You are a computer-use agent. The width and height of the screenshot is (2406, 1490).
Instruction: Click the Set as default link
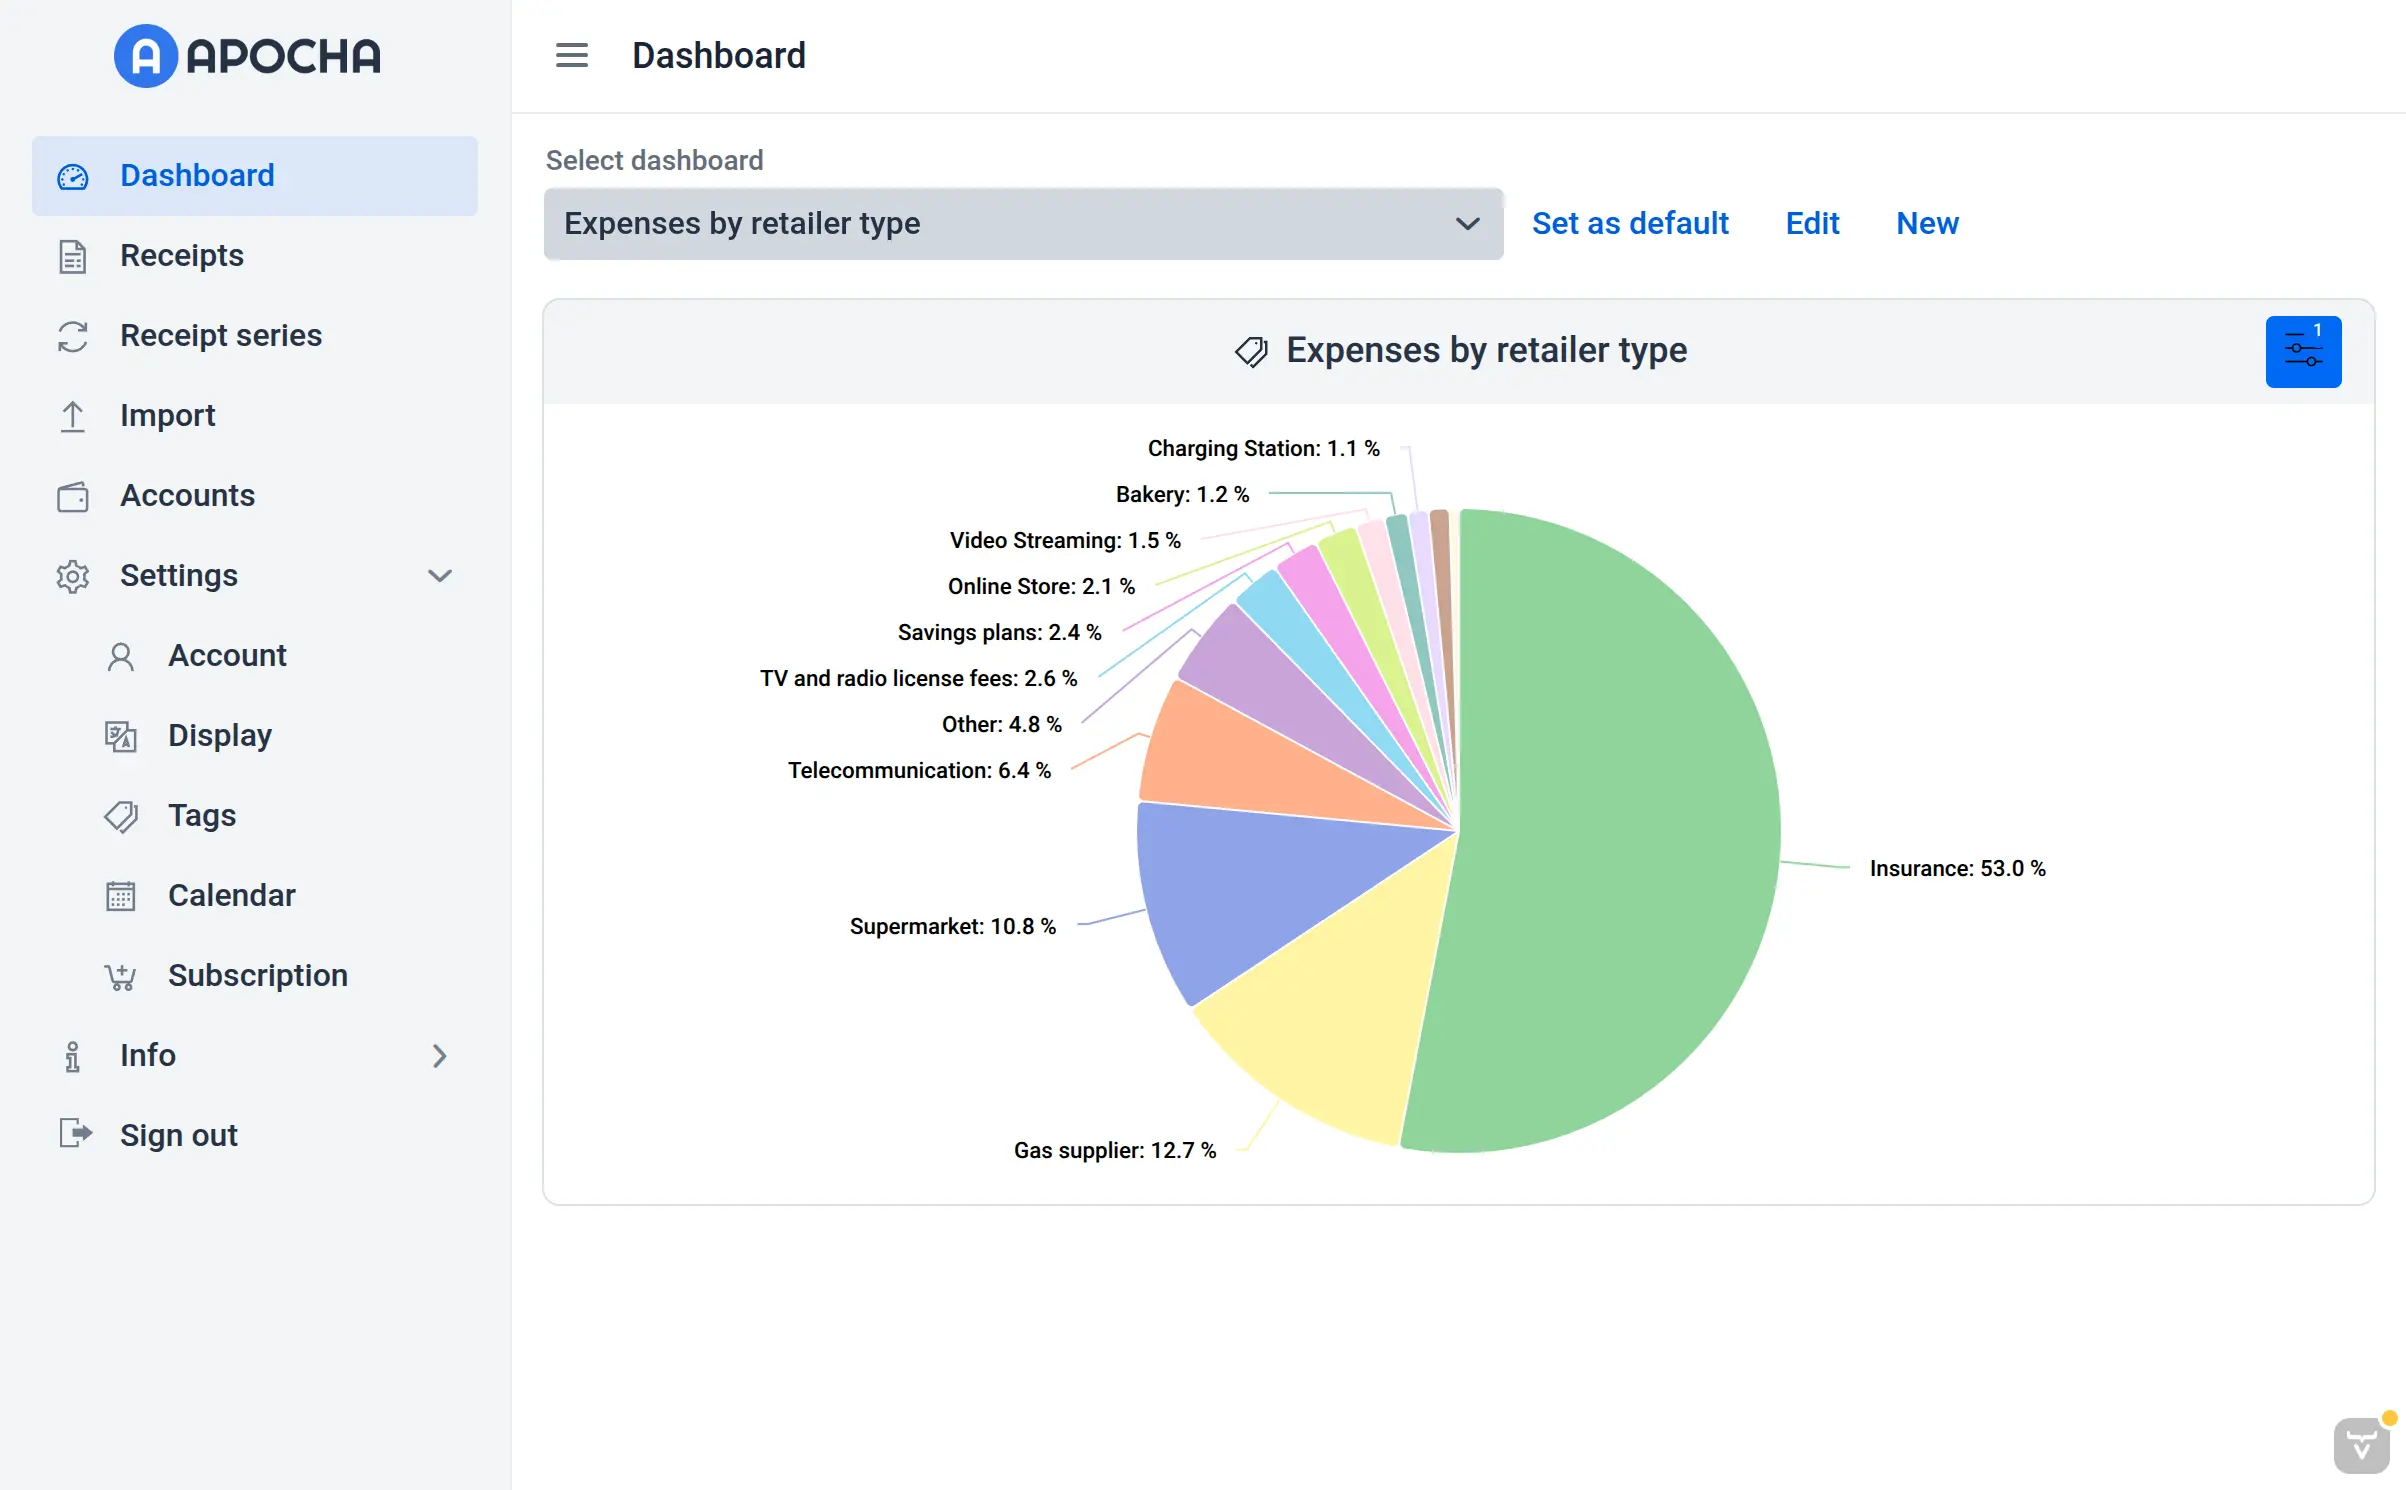point(1629,224)
